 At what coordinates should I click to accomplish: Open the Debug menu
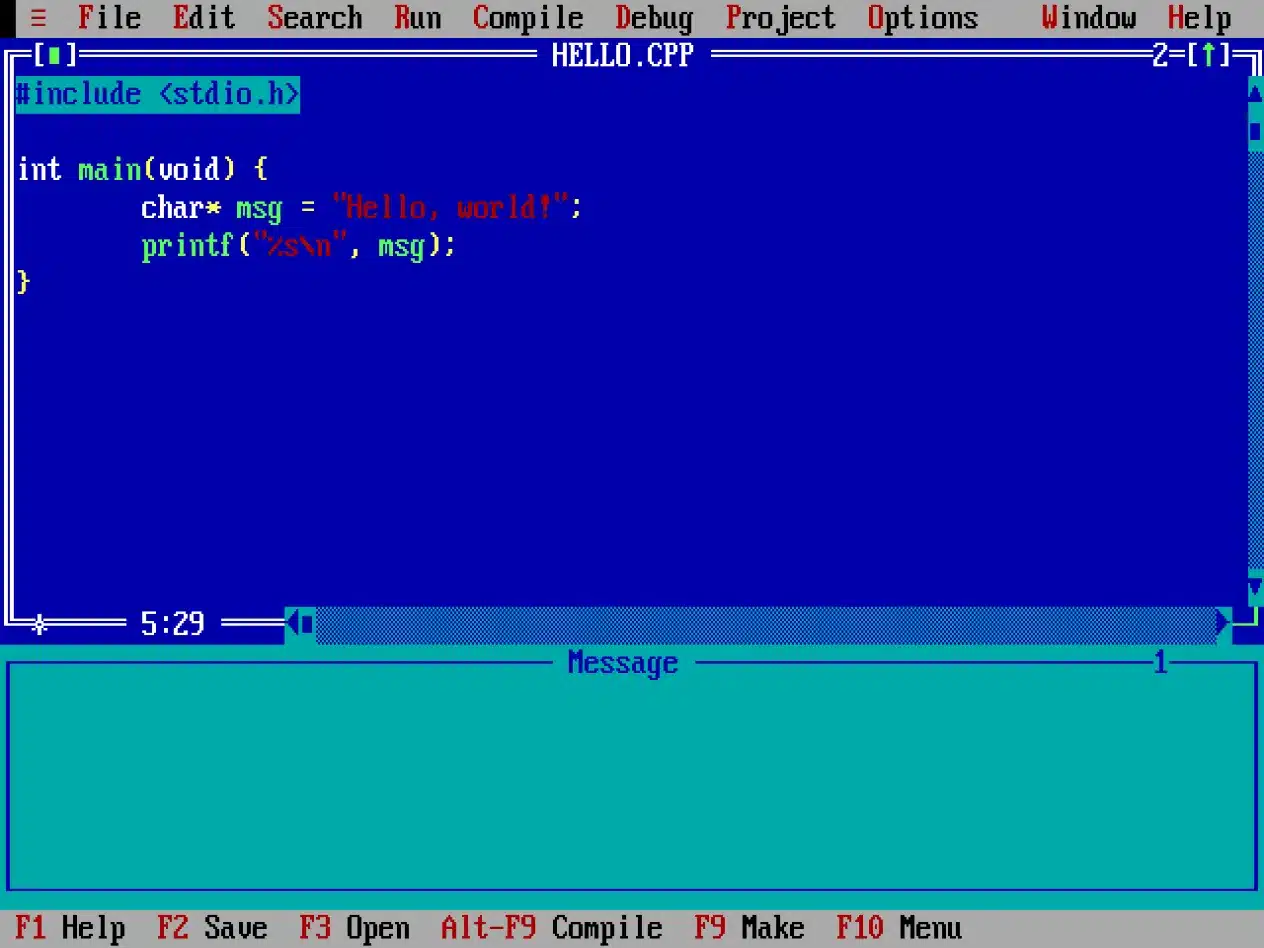[x=654, y=18]
